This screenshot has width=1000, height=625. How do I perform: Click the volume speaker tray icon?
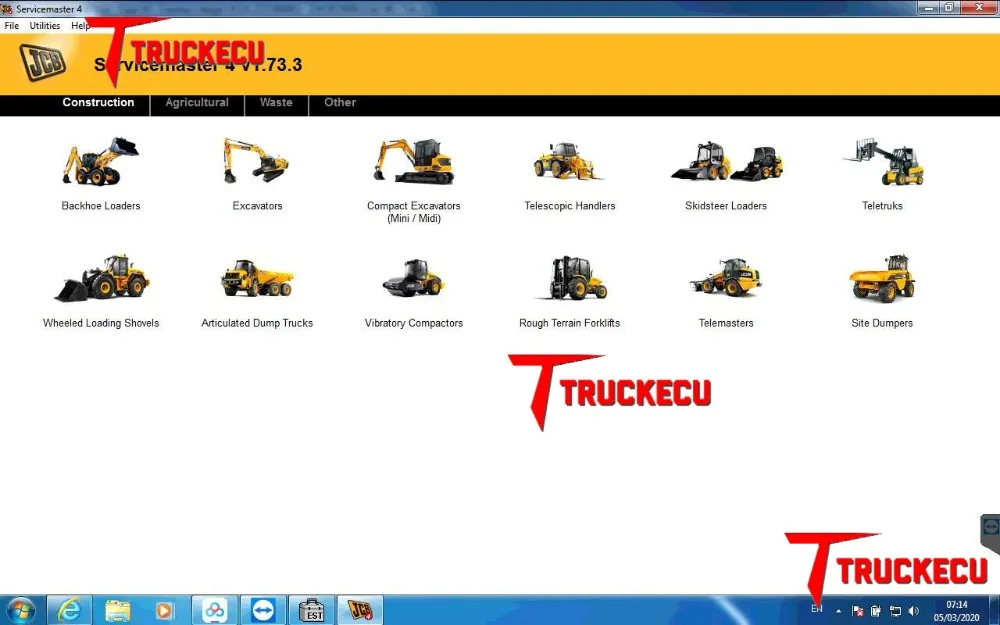click(913, 611)
